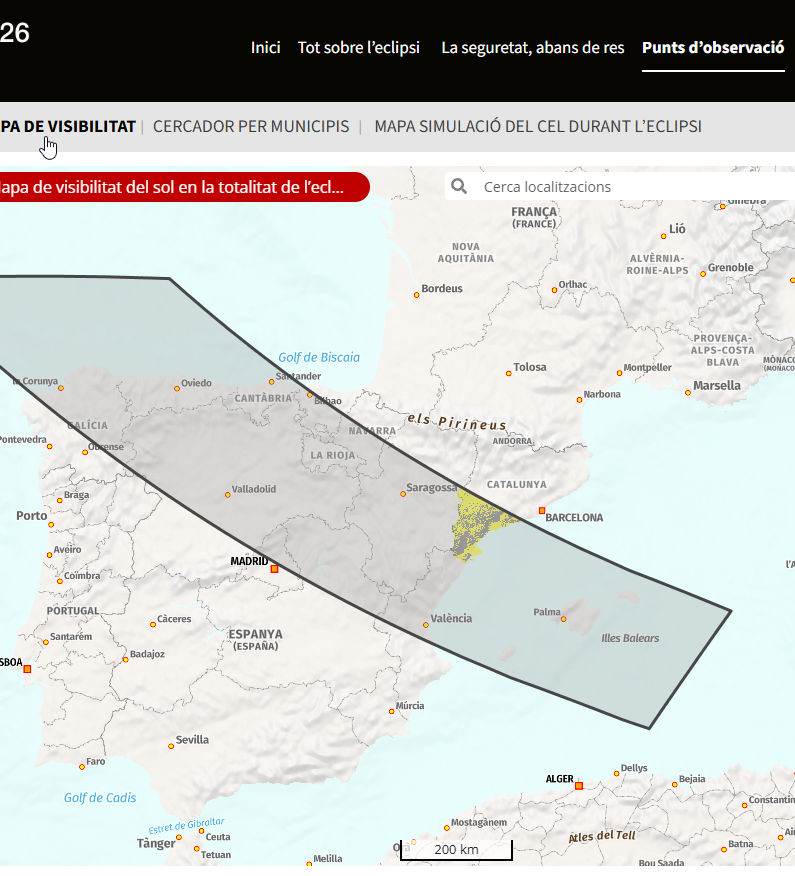Click the Barcelona city marker
The image size is (795, 876).
pyautogui.click(x=541, y=511)
